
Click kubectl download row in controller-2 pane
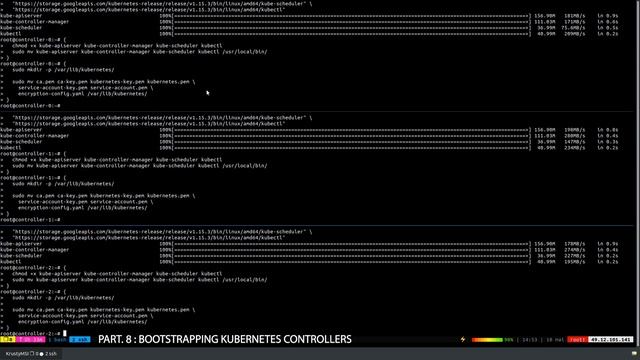(x=309, y=262)
